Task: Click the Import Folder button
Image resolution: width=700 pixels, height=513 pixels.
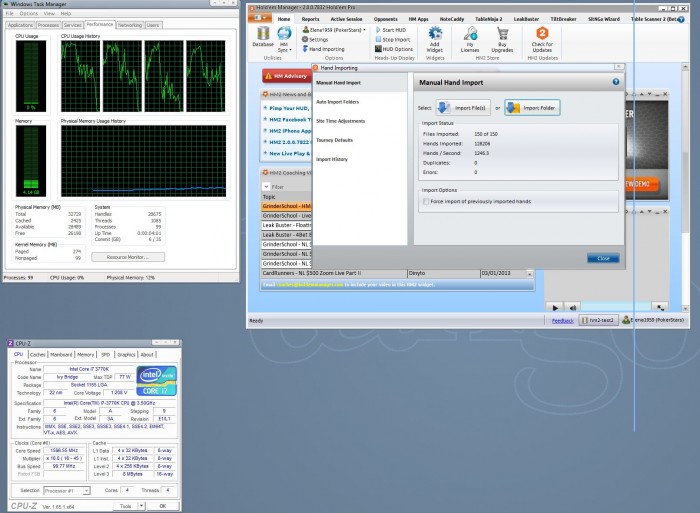Action: [x=532, y=107]
